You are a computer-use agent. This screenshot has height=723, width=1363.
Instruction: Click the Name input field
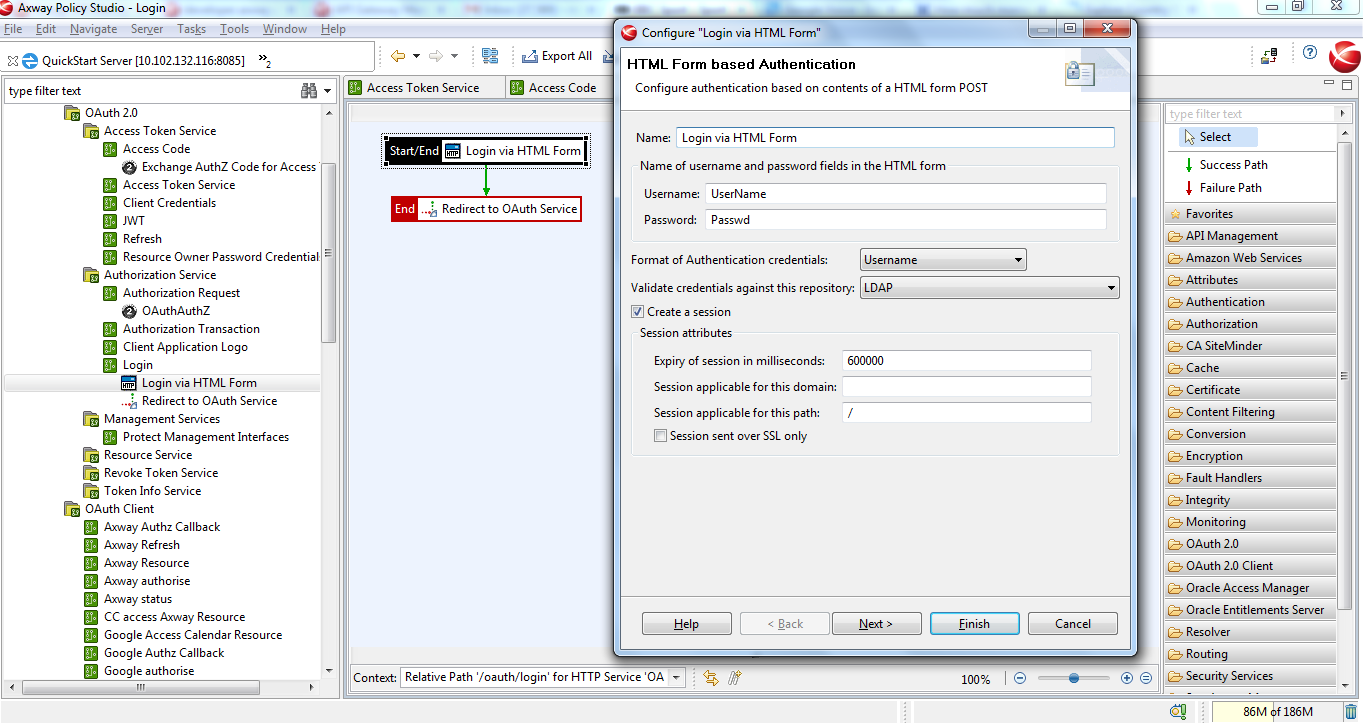click(895, 137)
